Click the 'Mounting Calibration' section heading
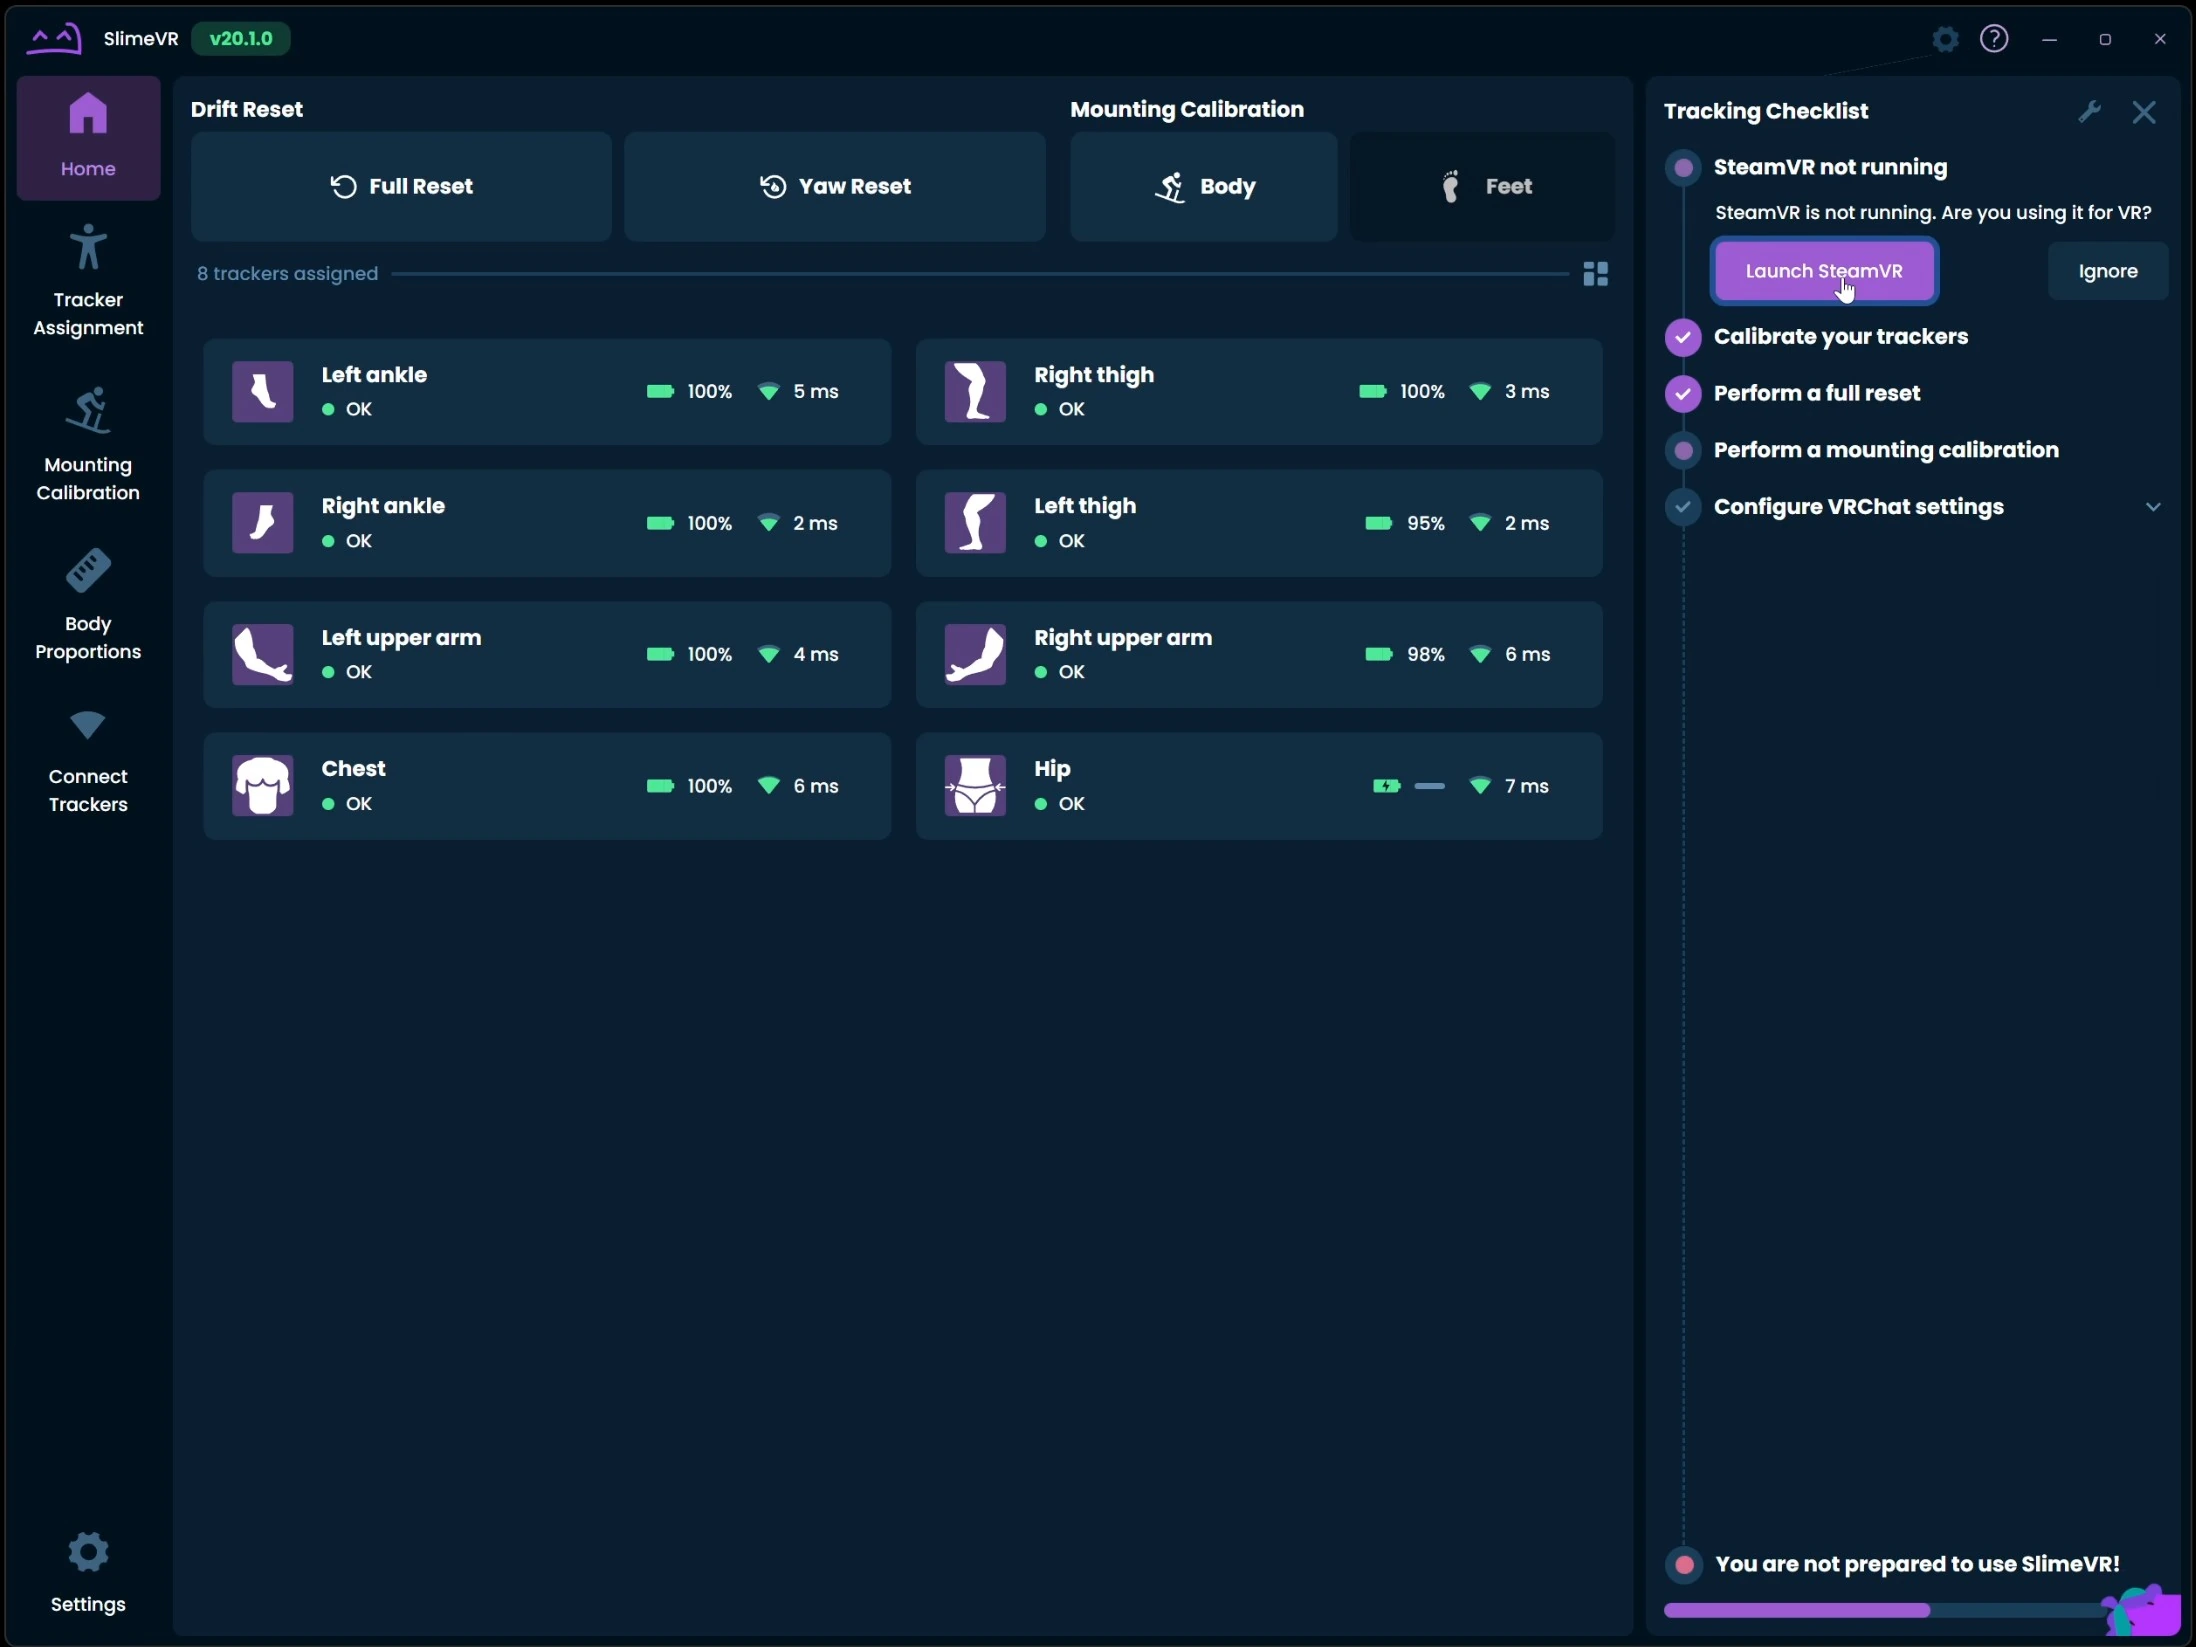This screenshot has width=2196, height=1647. pos(1187,109)
